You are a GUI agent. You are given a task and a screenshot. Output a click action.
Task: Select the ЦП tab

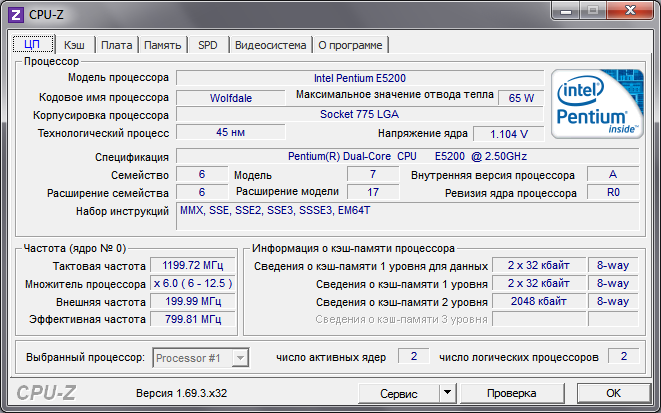point(31,44)
